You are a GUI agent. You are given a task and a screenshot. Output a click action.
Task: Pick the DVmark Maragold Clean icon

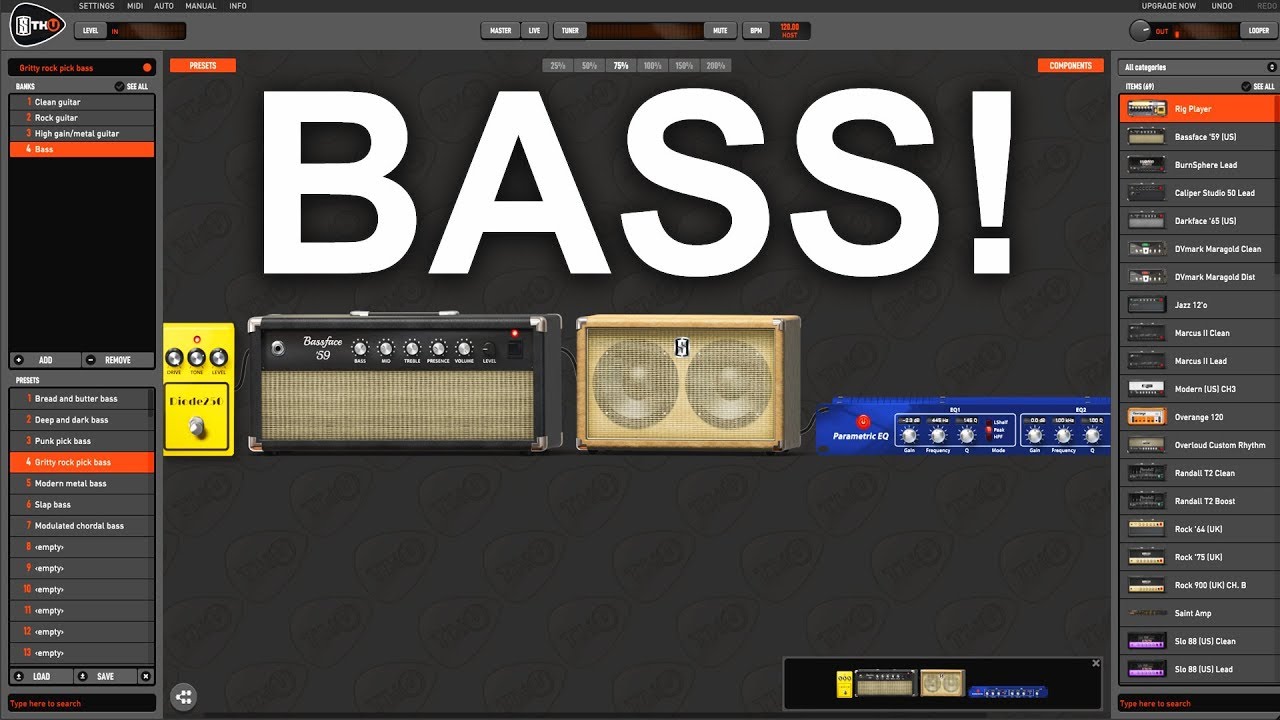[x=1145, y=249]
